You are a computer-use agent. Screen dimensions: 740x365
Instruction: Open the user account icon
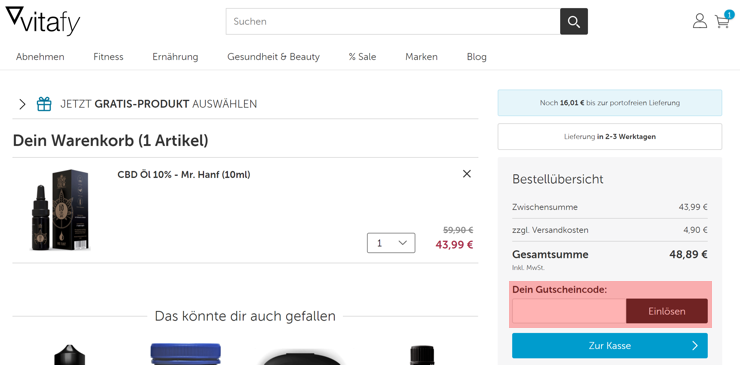click(x=700, y=21)
